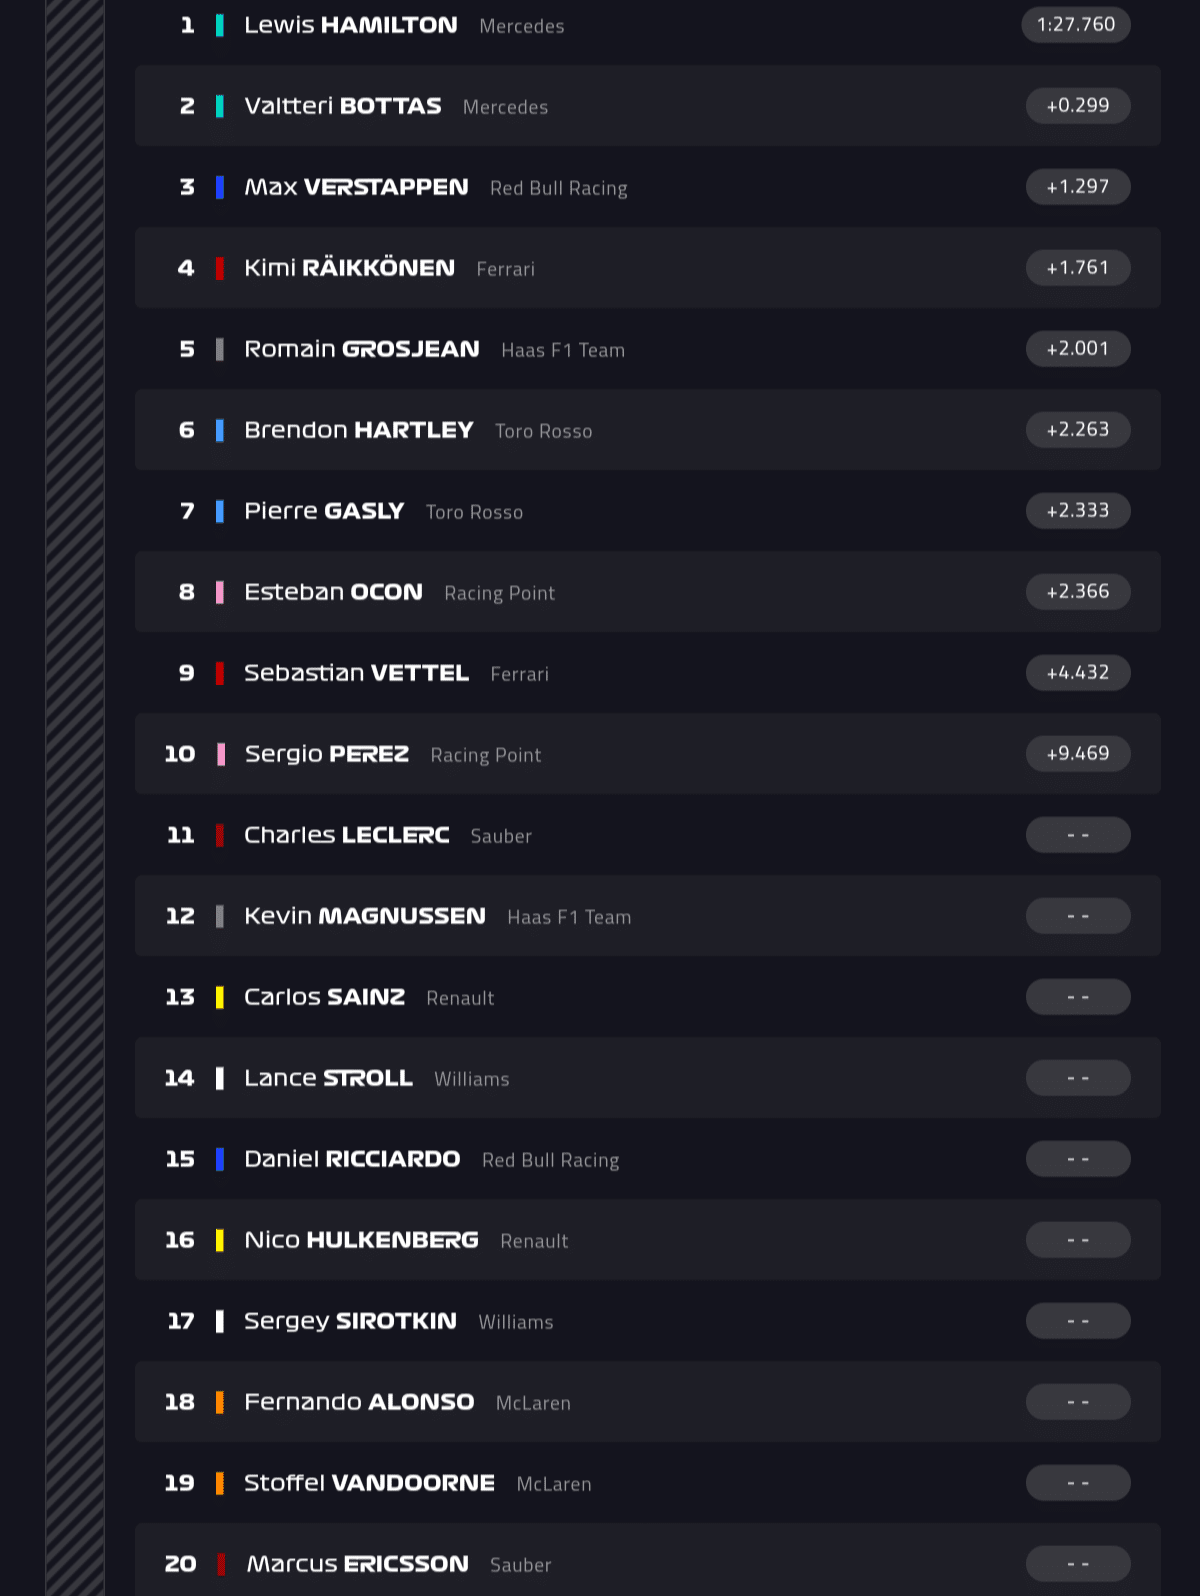Open Marcus Ericsson position 20 row
This screenshot has height=1596, width=1200.
tap(648, 1560)
